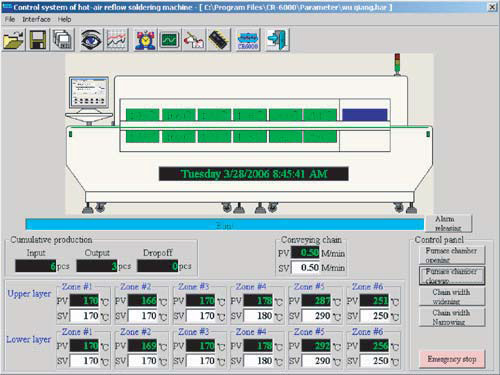Click the Chain width widening button
This screenshot has height=375, width=500.
coord(452,296)
